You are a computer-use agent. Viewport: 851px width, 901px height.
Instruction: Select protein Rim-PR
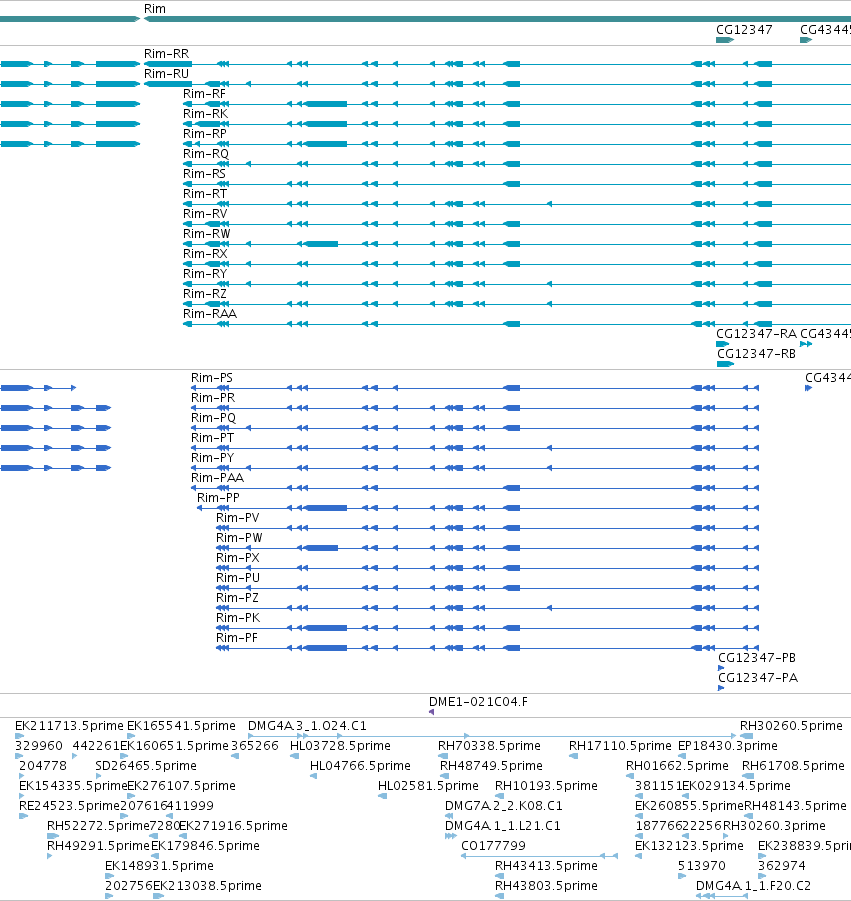213,398
